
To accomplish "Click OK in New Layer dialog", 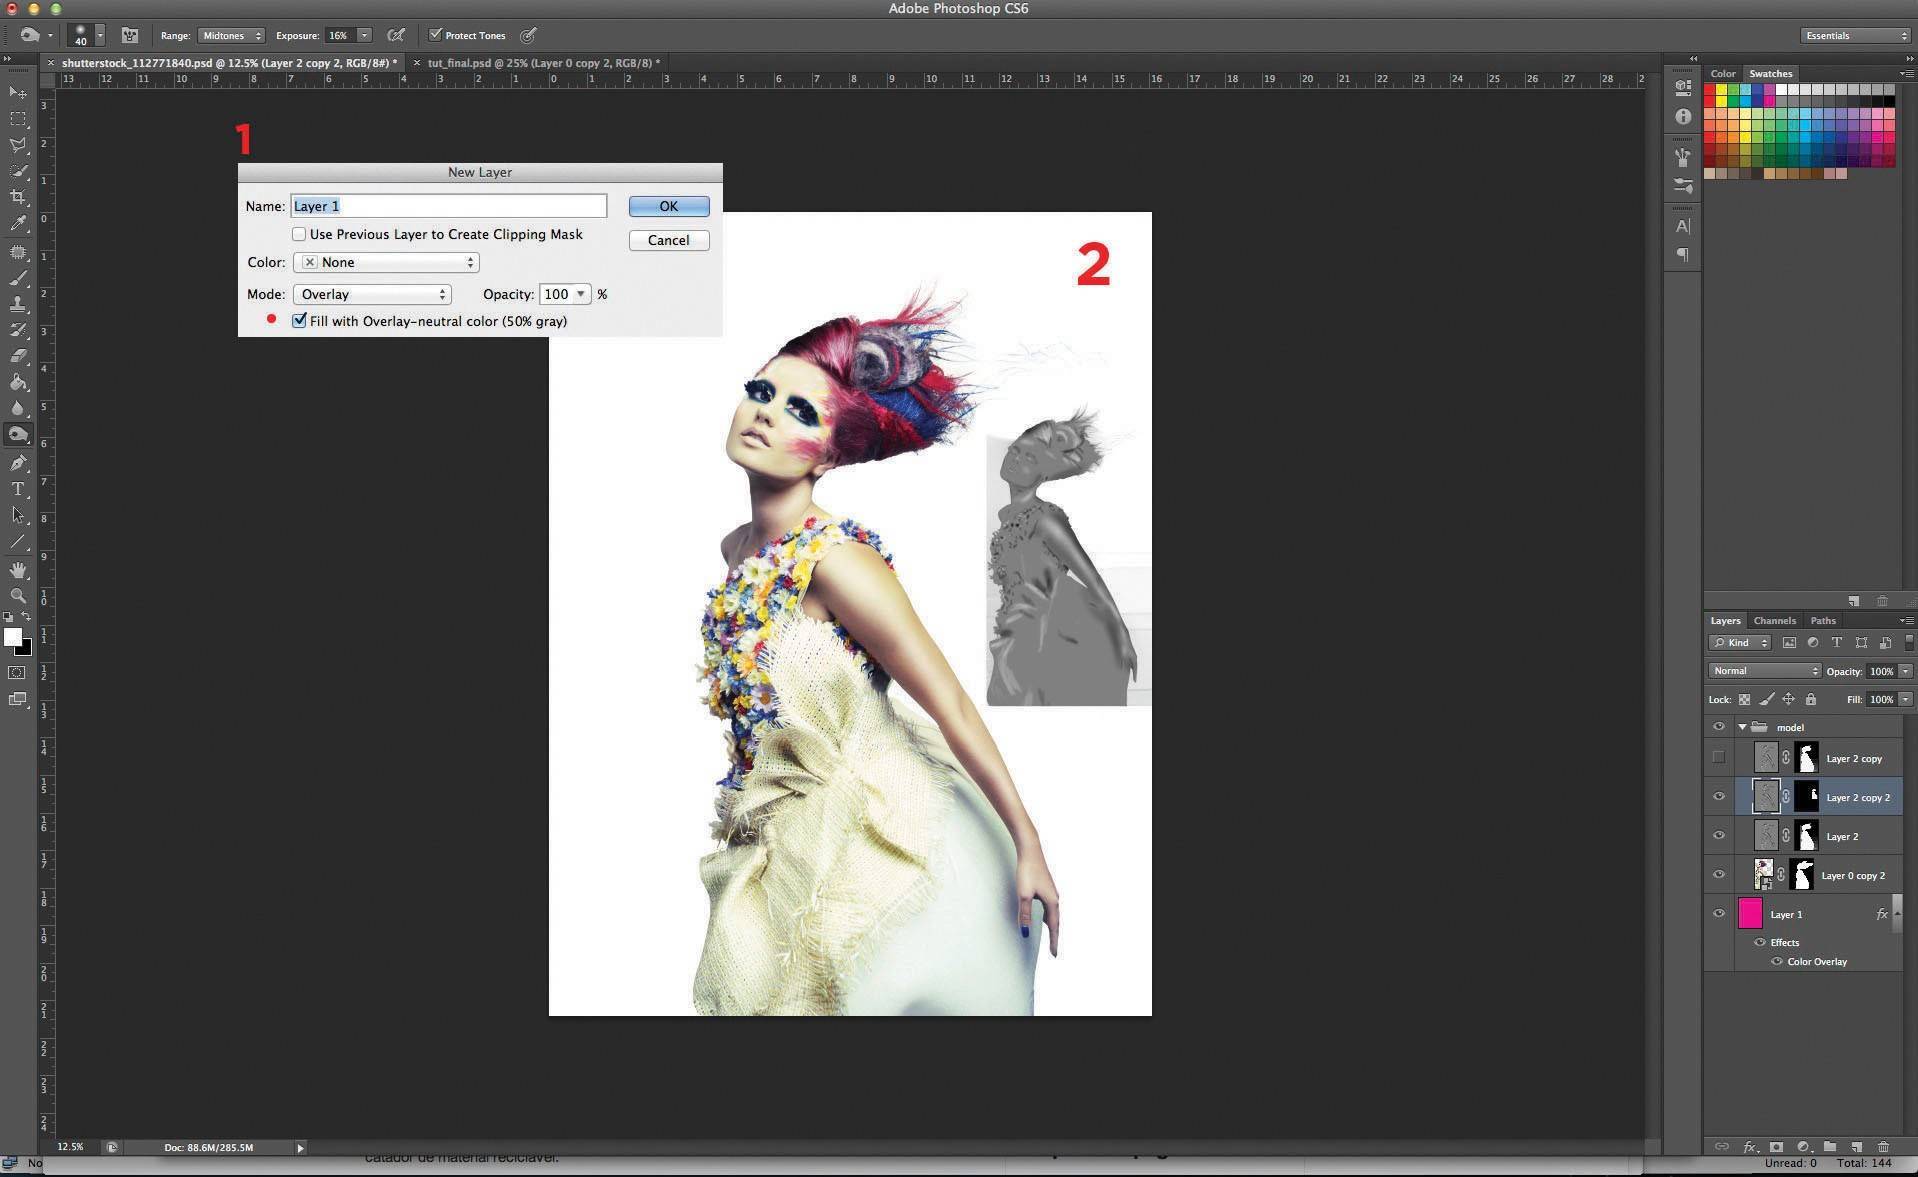I will pos(669,206).
